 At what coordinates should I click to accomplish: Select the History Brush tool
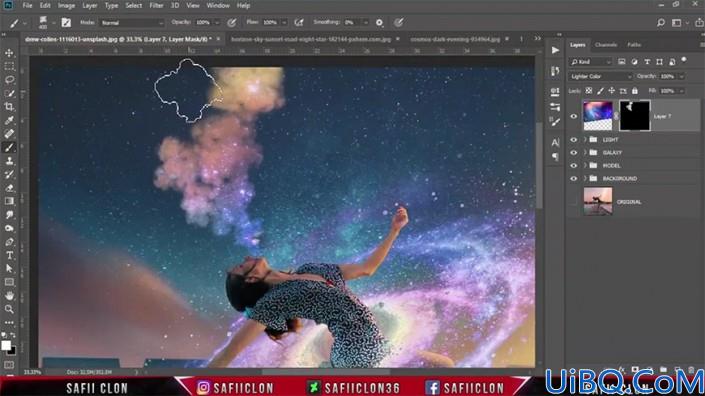(x=9, y=174)
